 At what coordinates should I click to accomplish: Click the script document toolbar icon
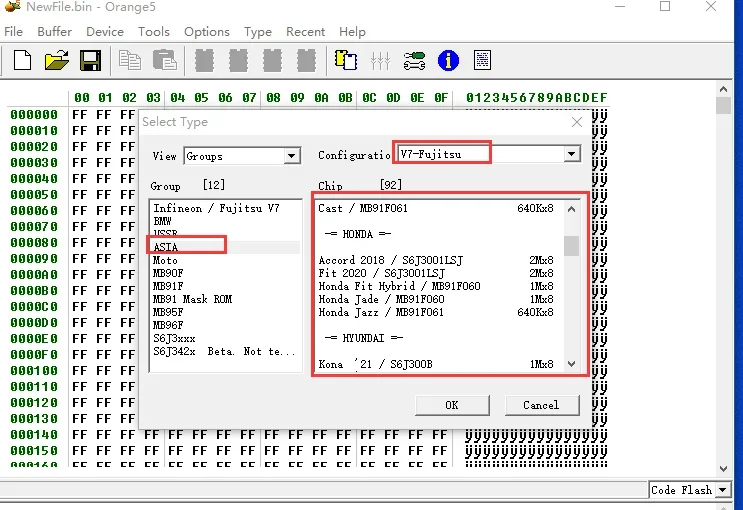[x=482, y=61]
